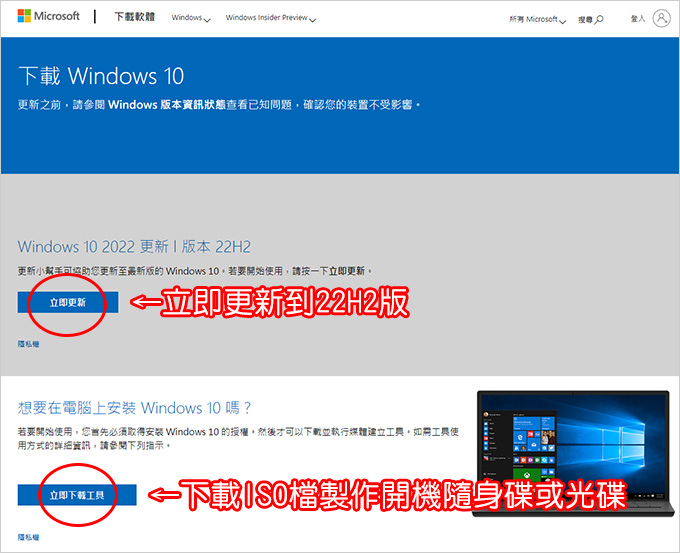Open the Windows 版本資訊狀態 link
Viewport: 680px width, 553px height.
(x=167, y=105)
